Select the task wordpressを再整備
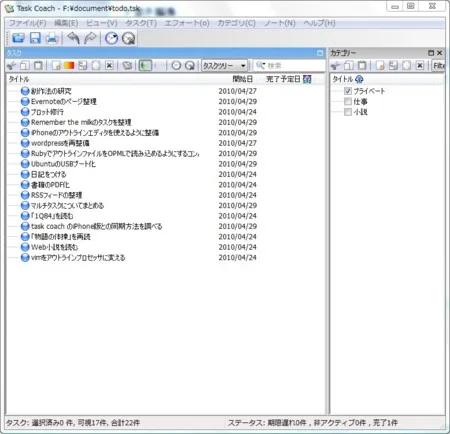This screenshot has width=450, height=434. click(x=60, y=143)
